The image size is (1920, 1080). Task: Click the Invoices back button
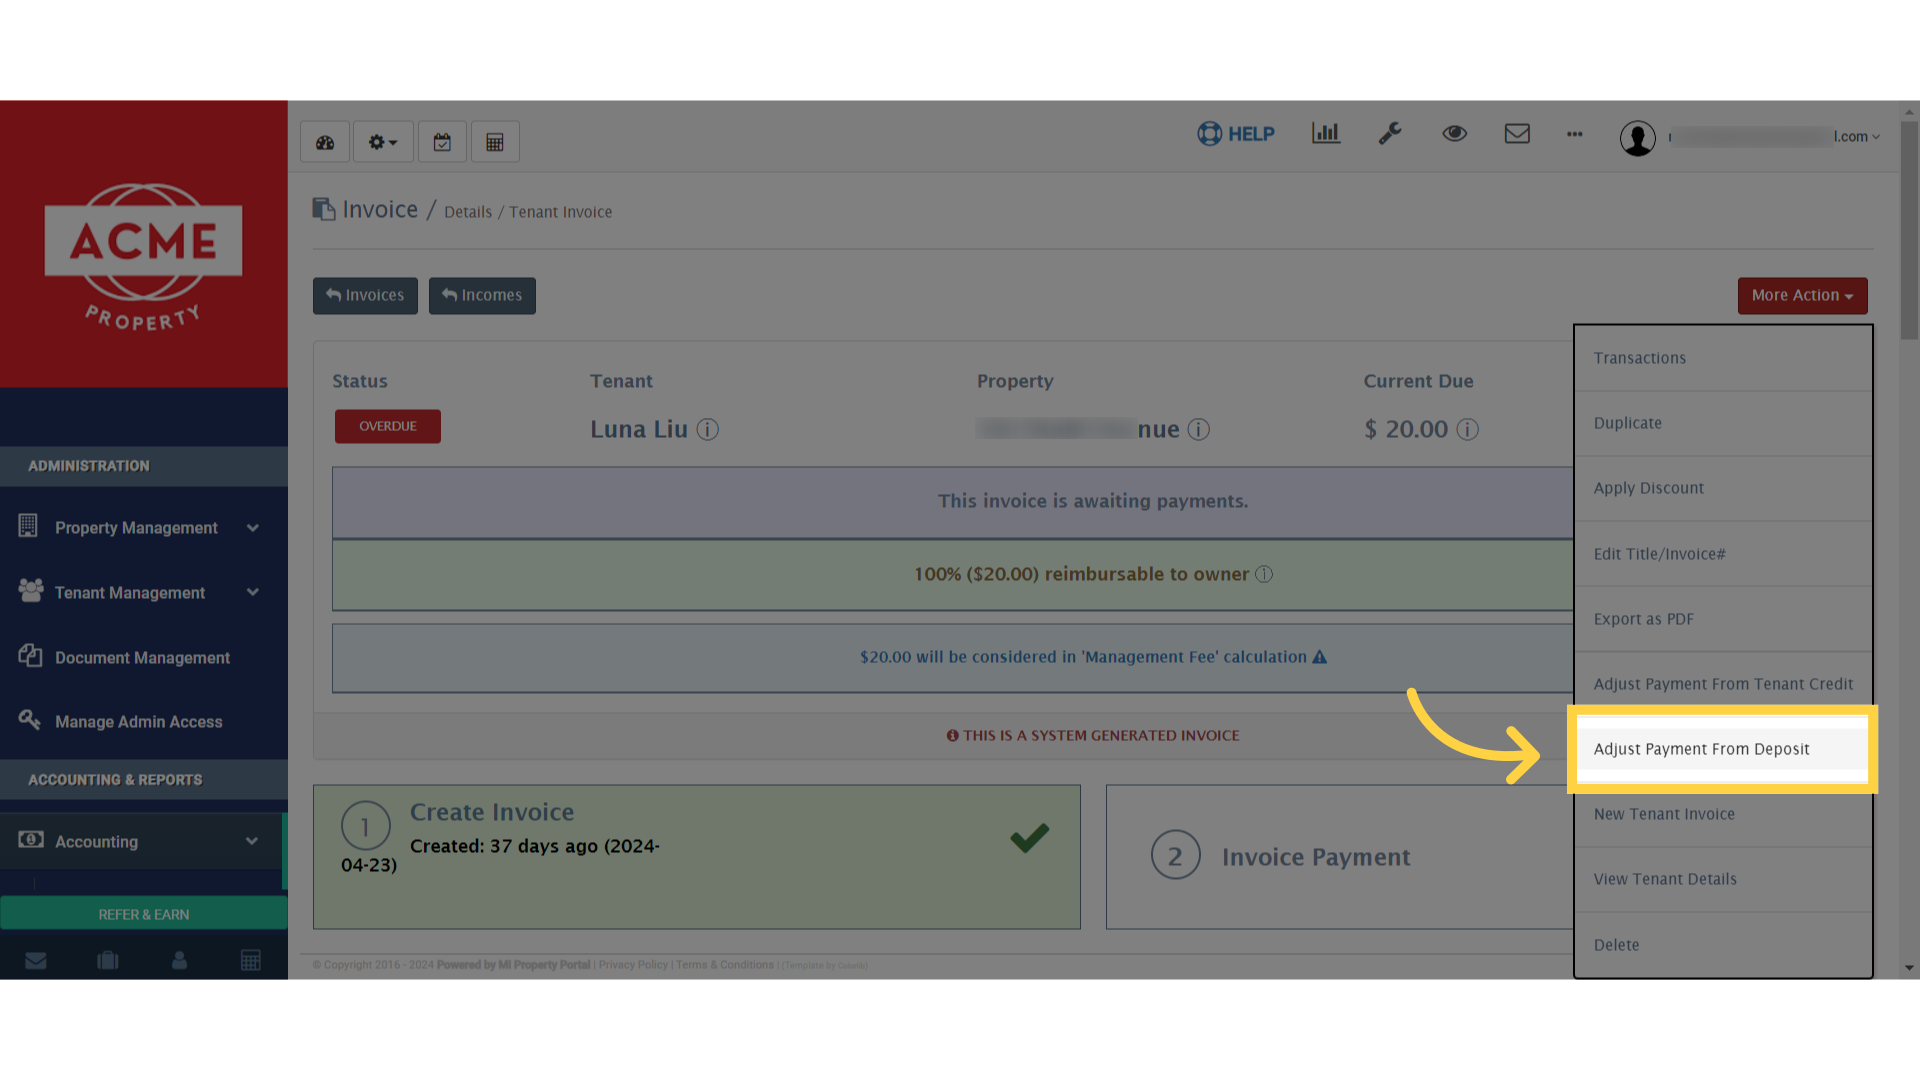pos(365,295)
